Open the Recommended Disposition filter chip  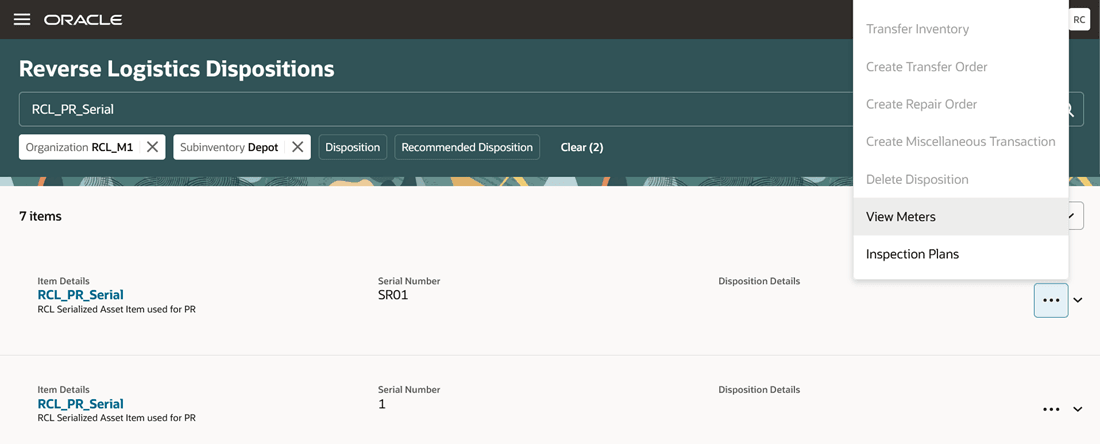tap(467, 147)
